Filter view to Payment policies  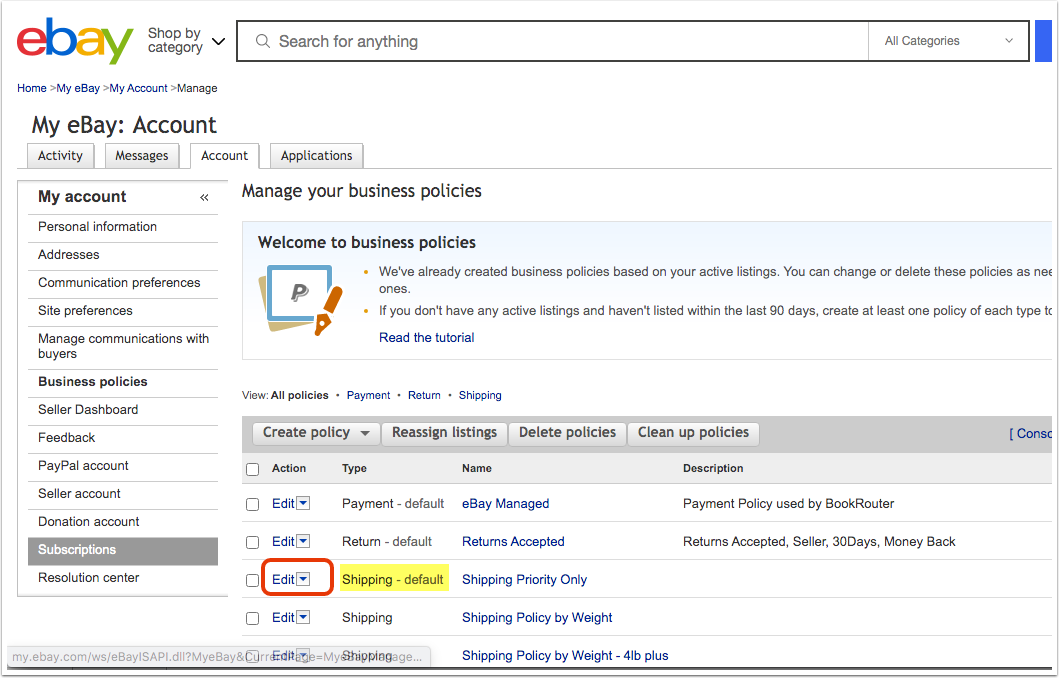coord(368,395)
